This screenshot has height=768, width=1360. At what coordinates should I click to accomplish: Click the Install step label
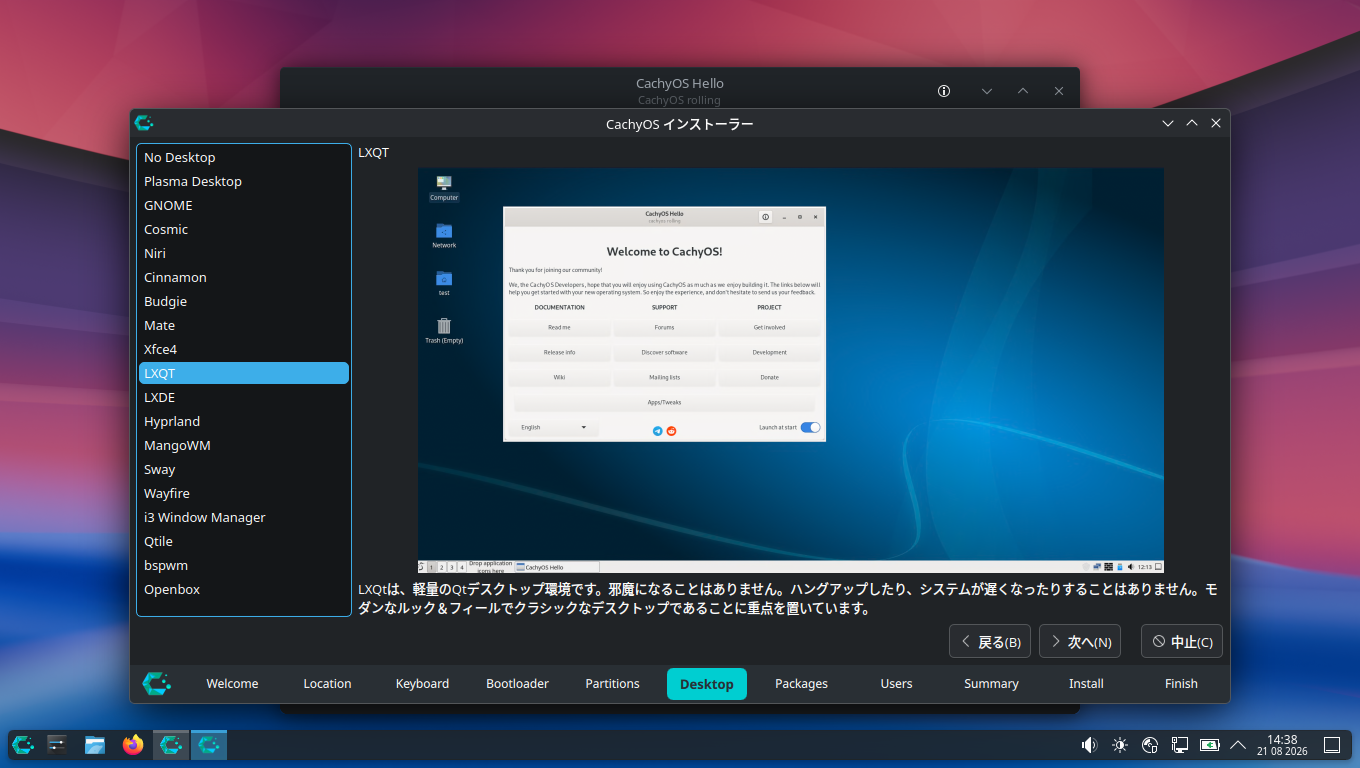(1086, 684)
